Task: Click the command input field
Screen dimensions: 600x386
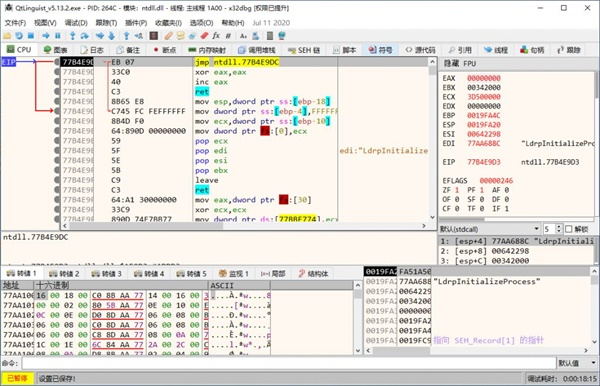Action: click(289, 363)
